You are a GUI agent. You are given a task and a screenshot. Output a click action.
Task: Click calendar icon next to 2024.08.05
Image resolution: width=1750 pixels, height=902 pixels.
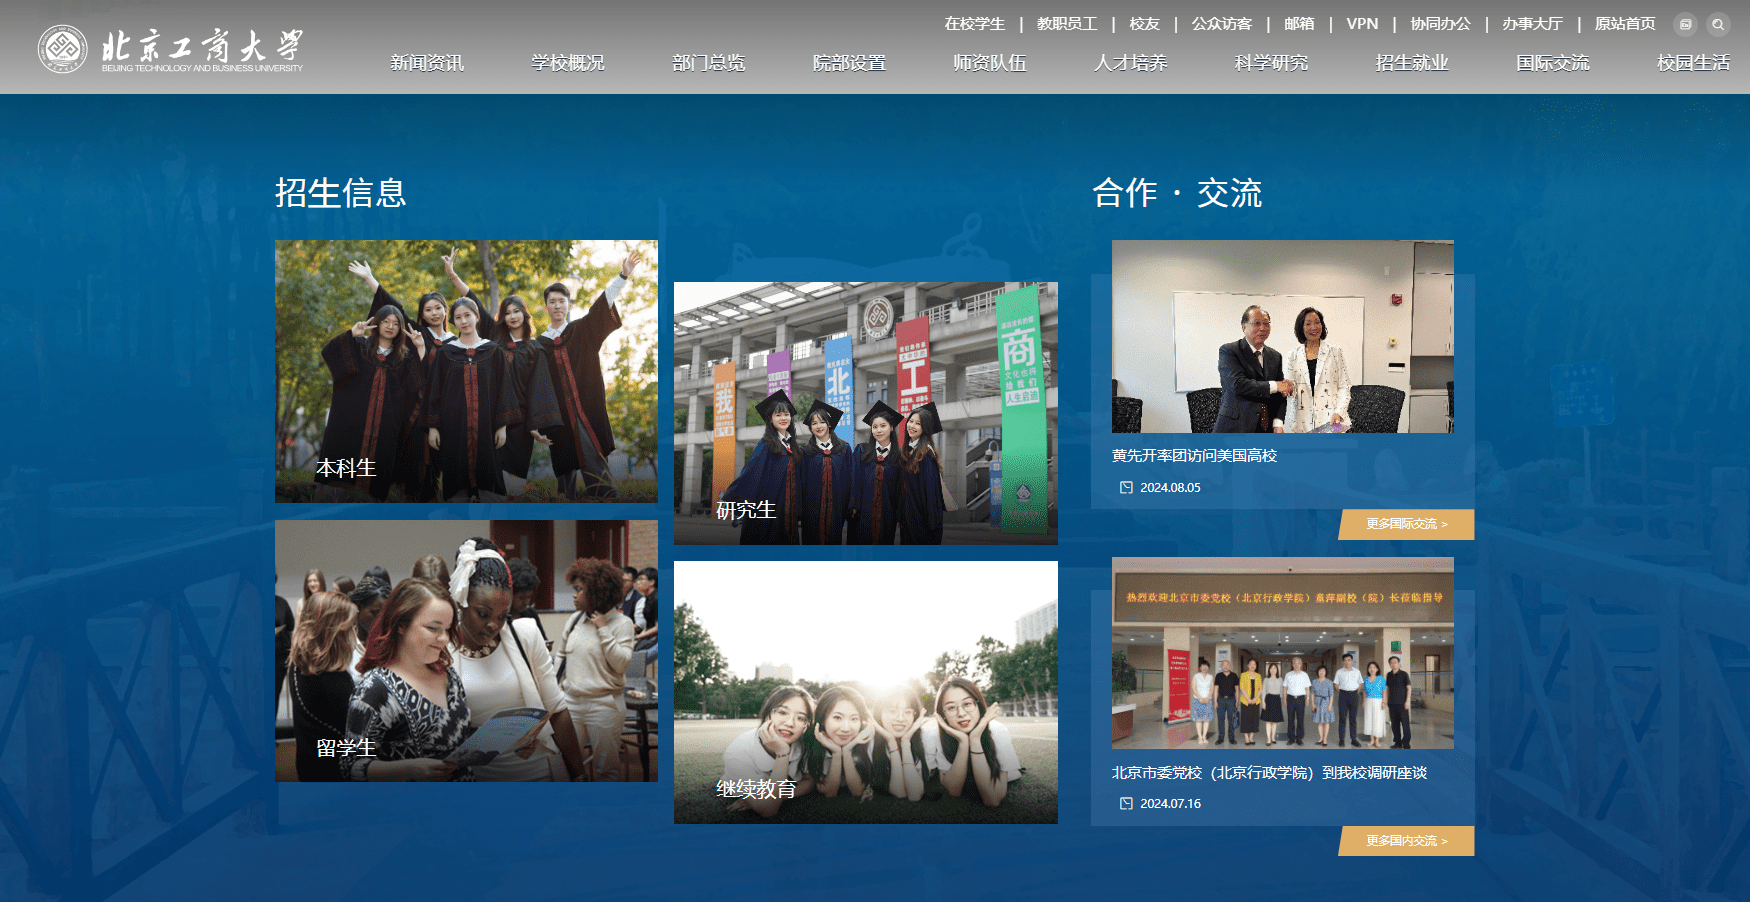pos(1126,487)
